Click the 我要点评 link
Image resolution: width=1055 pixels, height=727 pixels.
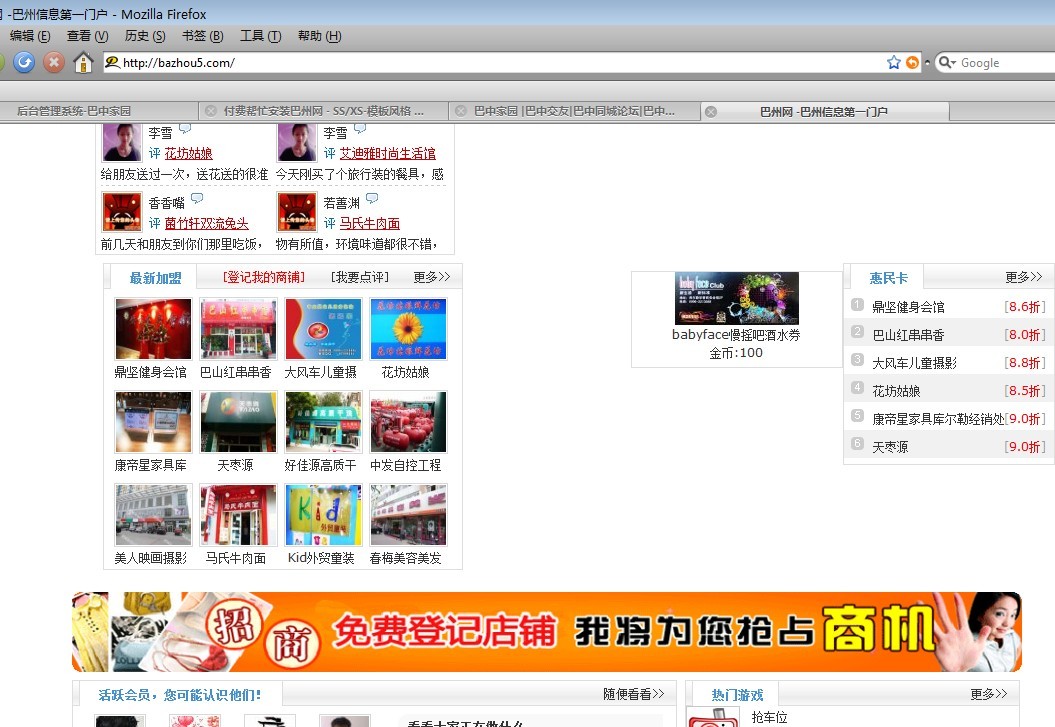360,277
